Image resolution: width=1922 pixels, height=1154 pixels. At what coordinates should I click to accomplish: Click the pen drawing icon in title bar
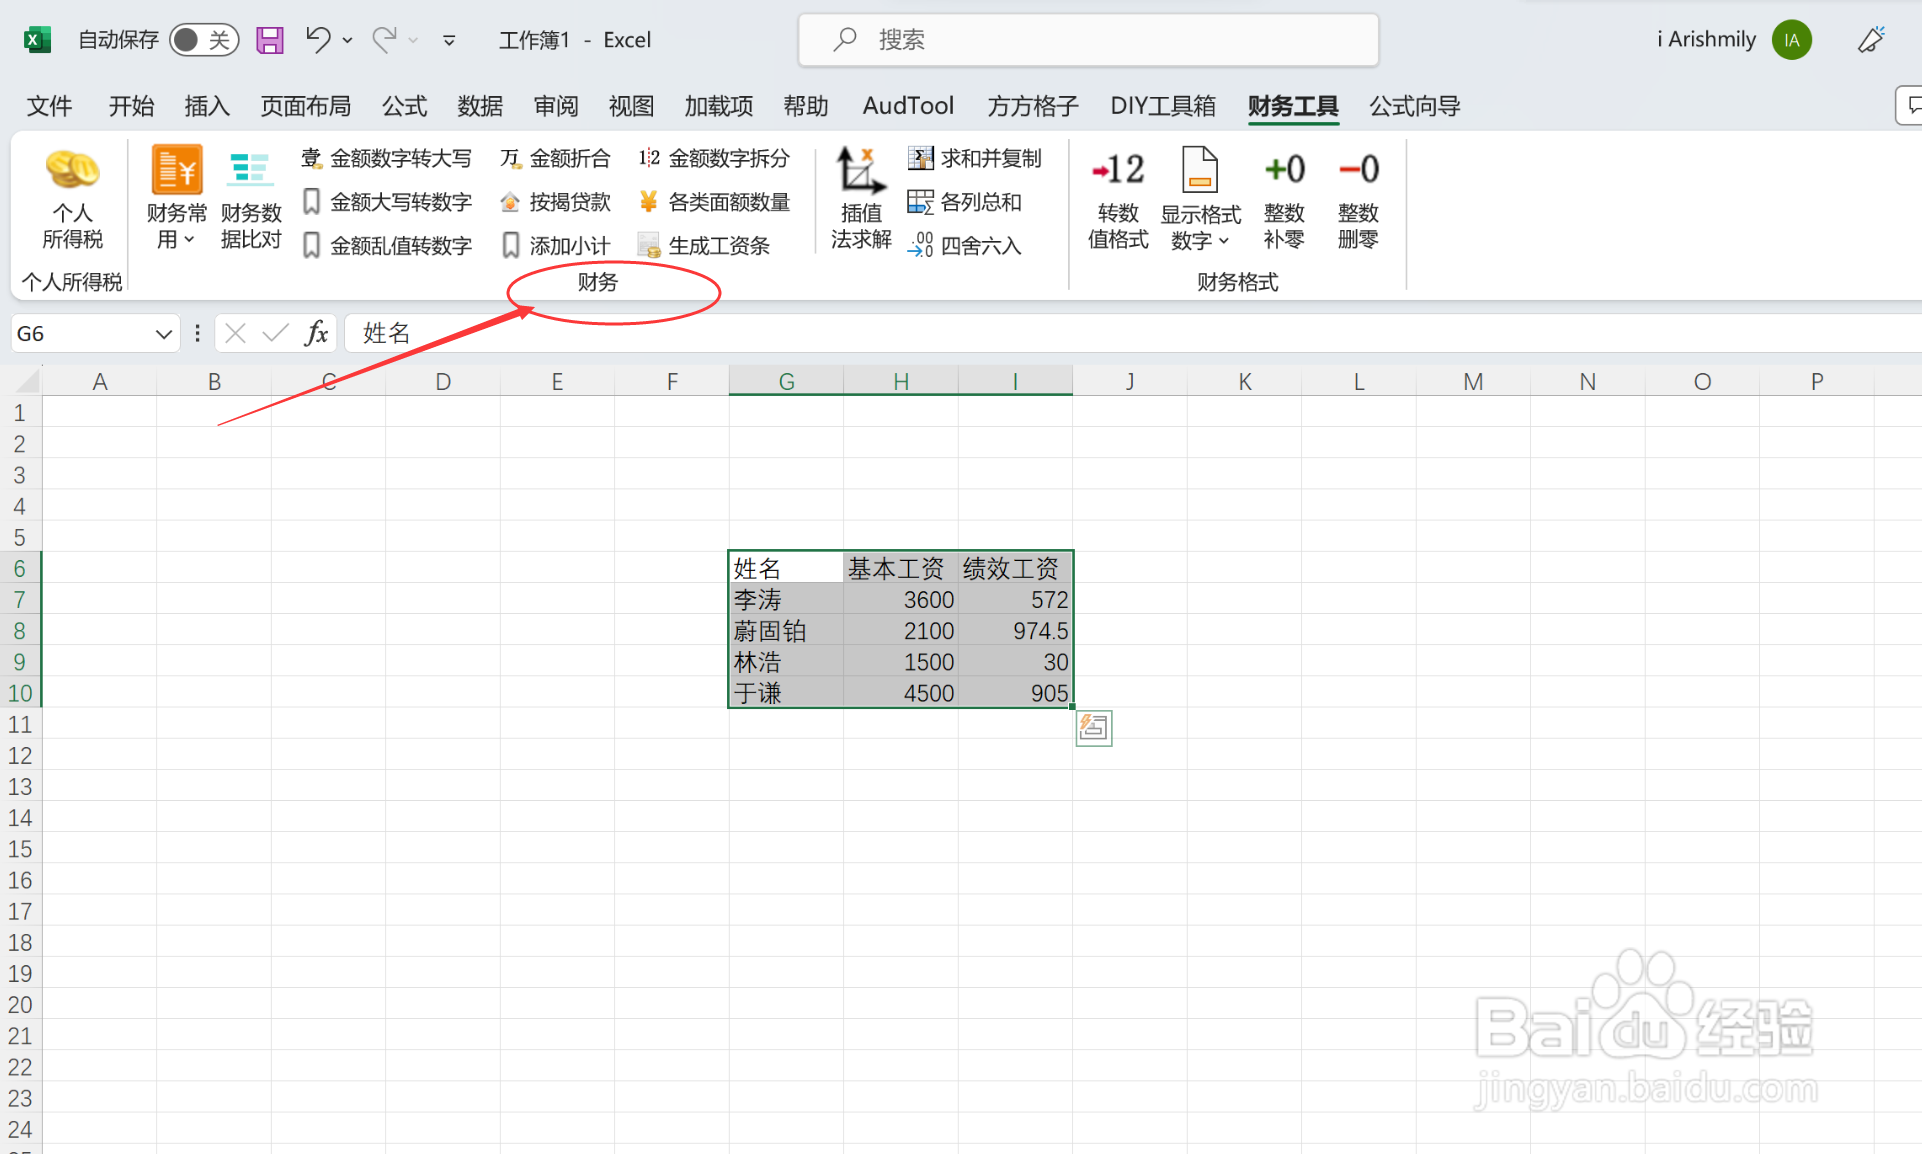(1871, 40)
